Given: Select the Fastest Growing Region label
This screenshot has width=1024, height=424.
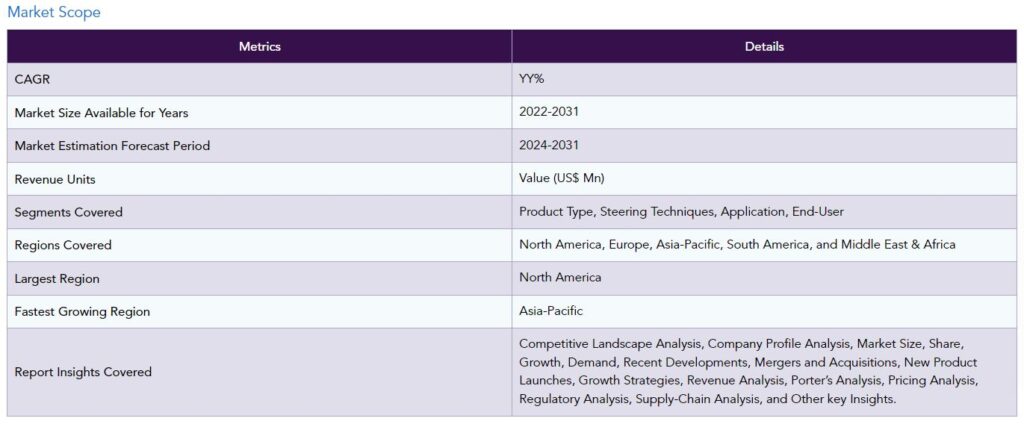Looking at the screenshot, I should [x=82, y=311].
